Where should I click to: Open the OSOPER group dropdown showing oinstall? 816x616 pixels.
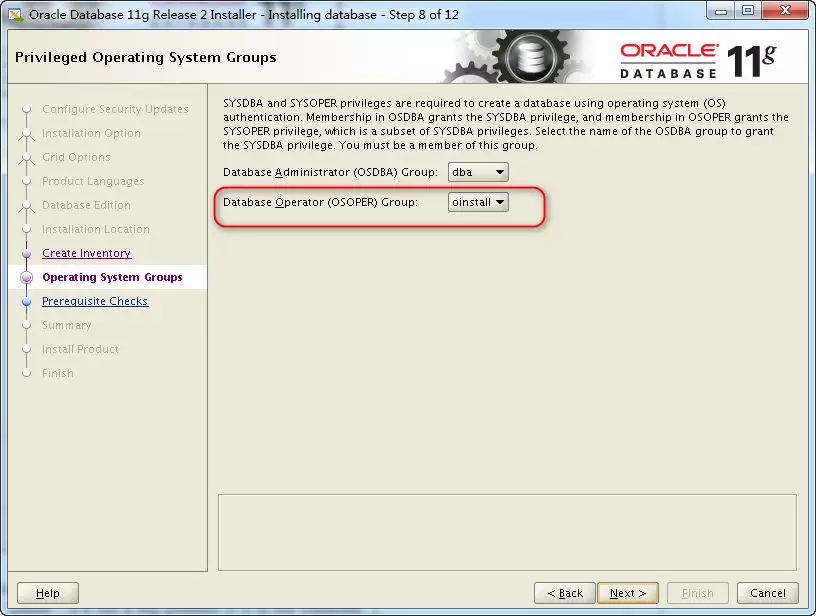pyautogui.click(x=478, y=202)
